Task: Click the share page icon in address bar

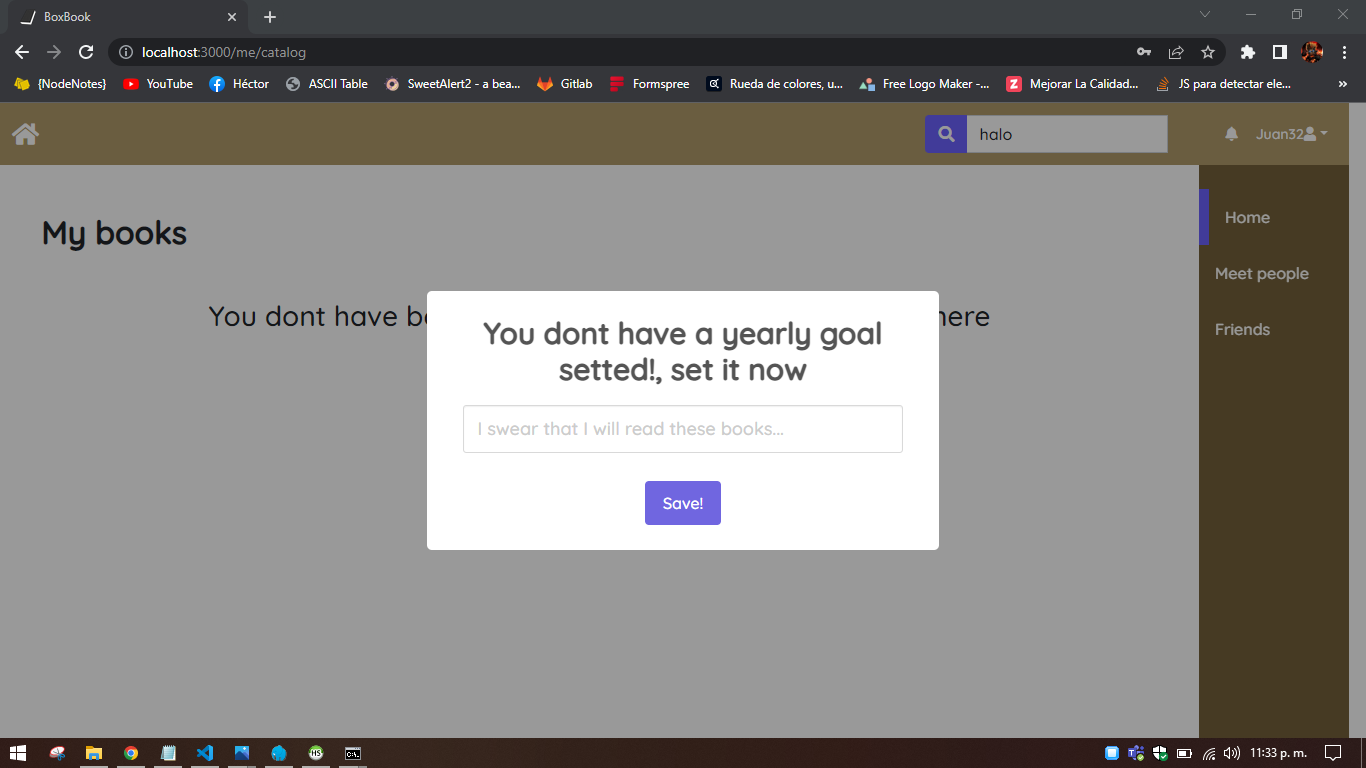Action: [1176, 52]
